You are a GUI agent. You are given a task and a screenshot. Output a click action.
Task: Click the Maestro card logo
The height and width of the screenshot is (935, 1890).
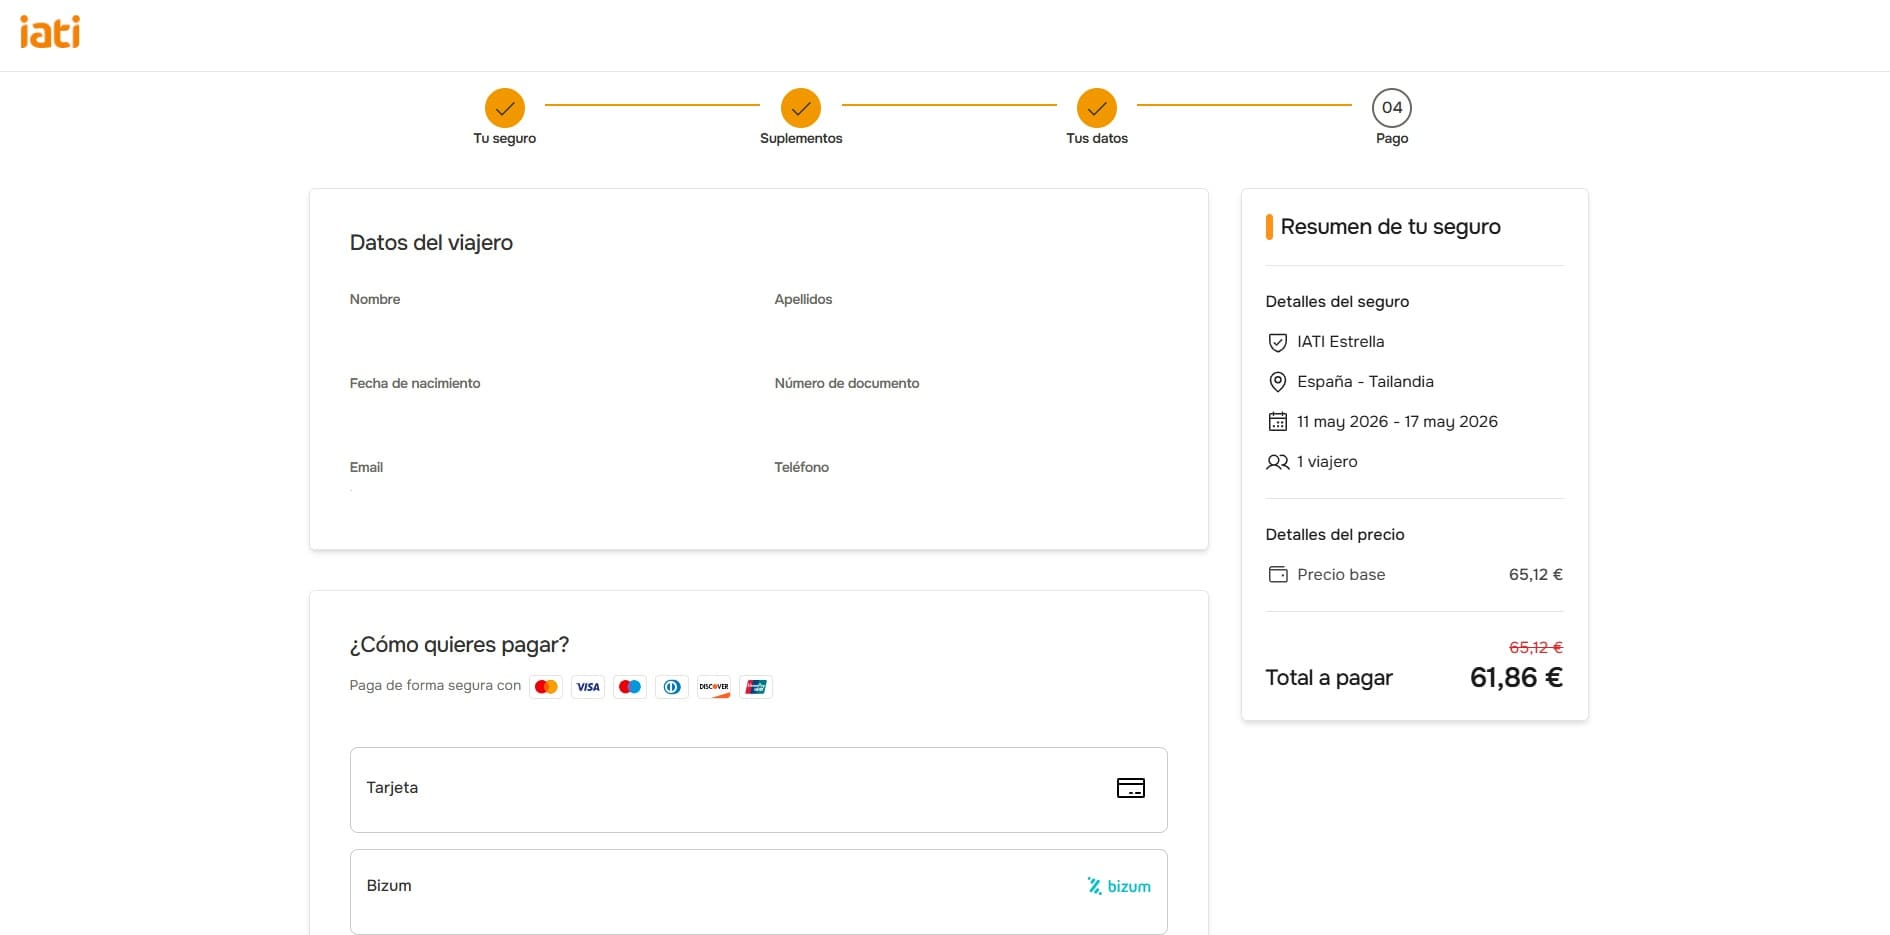click(630, 687)
